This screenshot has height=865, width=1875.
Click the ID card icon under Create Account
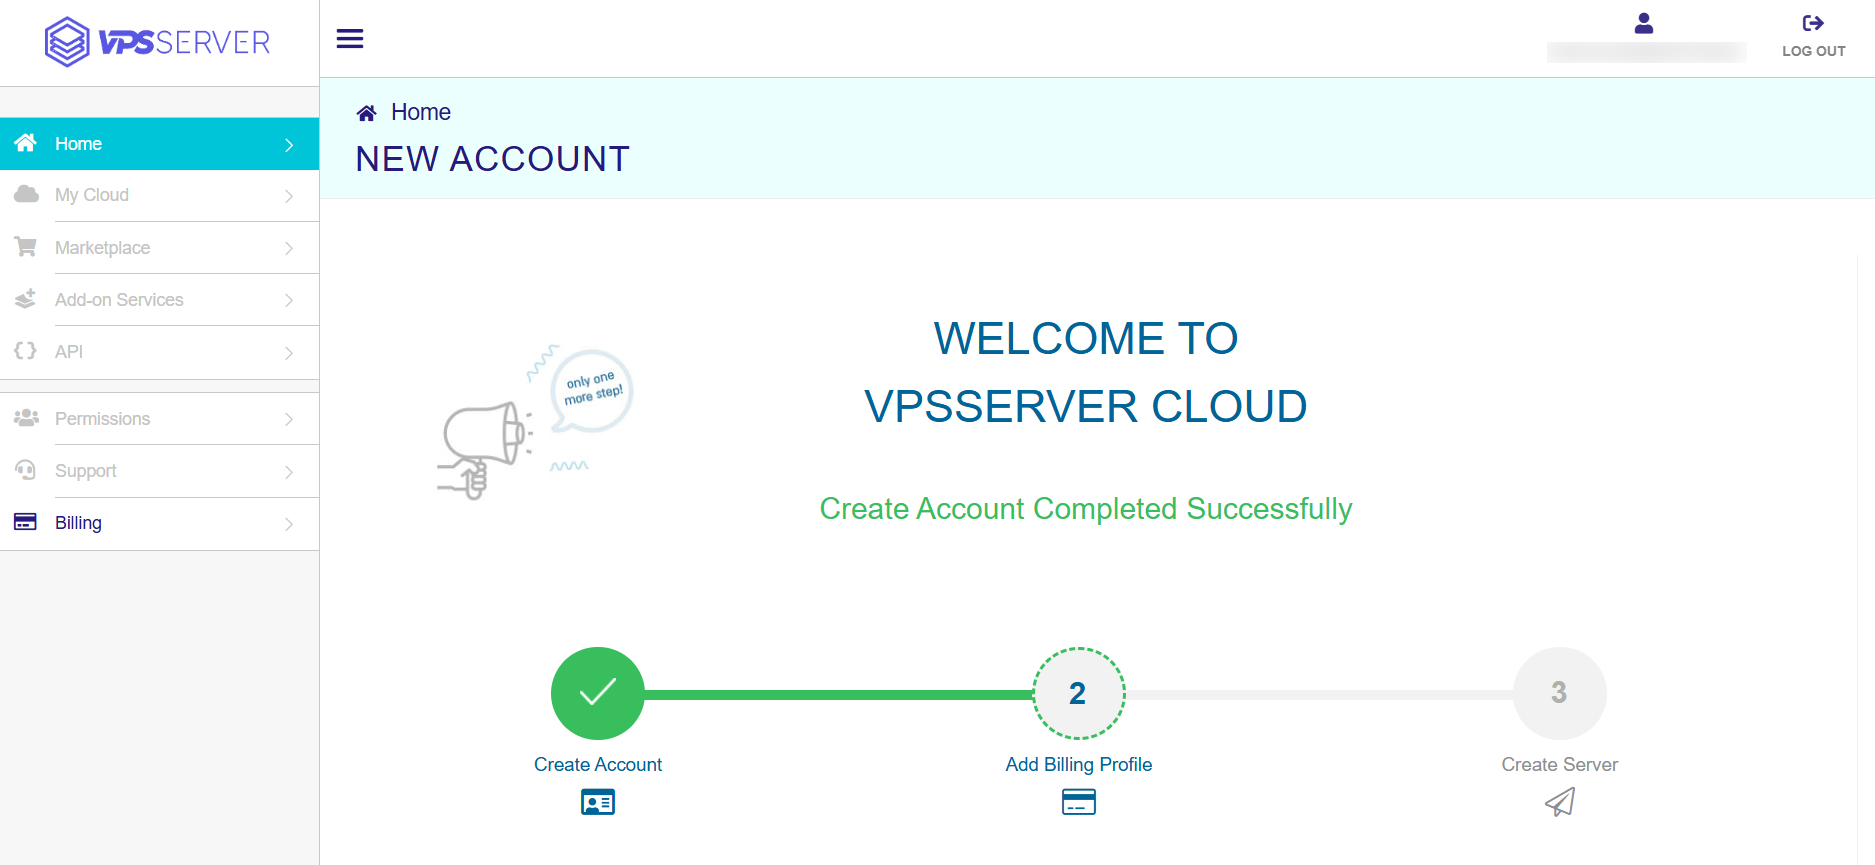pos(598,802)
